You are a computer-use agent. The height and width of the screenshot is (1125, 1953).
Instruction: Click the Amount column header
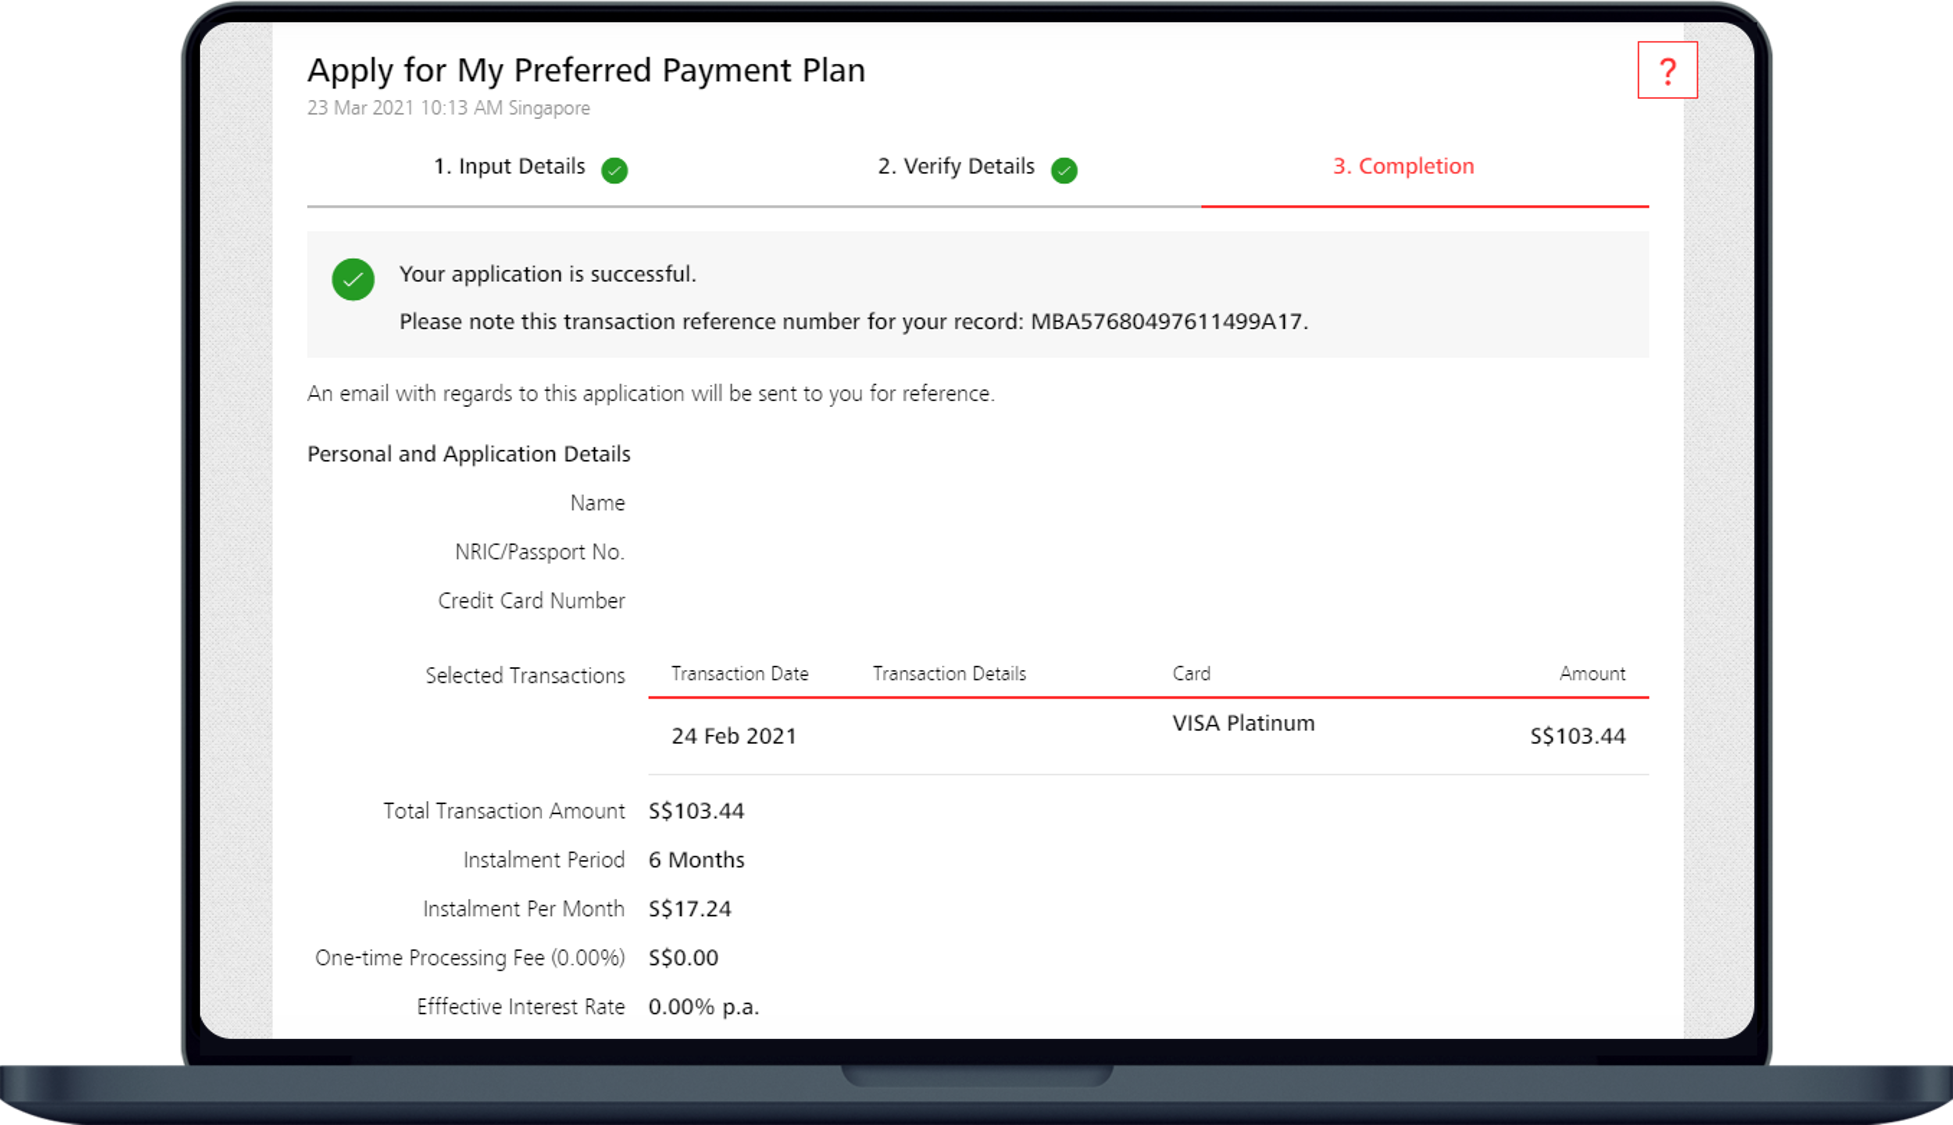[1592, 674]
